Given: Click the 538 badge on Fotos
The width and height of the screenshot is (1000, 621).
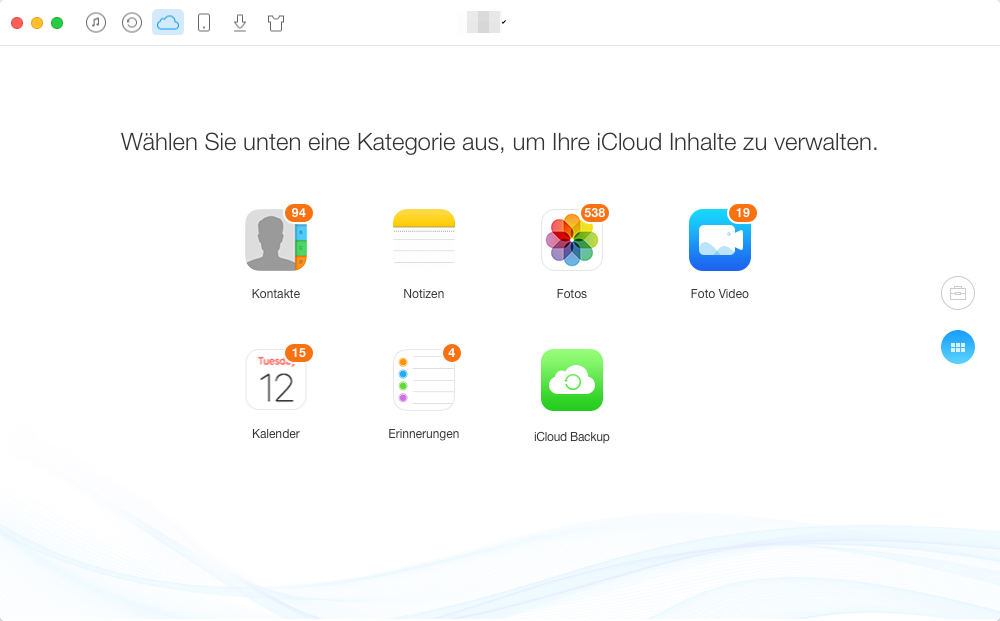Looking at the screenshot, I should [x=594, y=213].
